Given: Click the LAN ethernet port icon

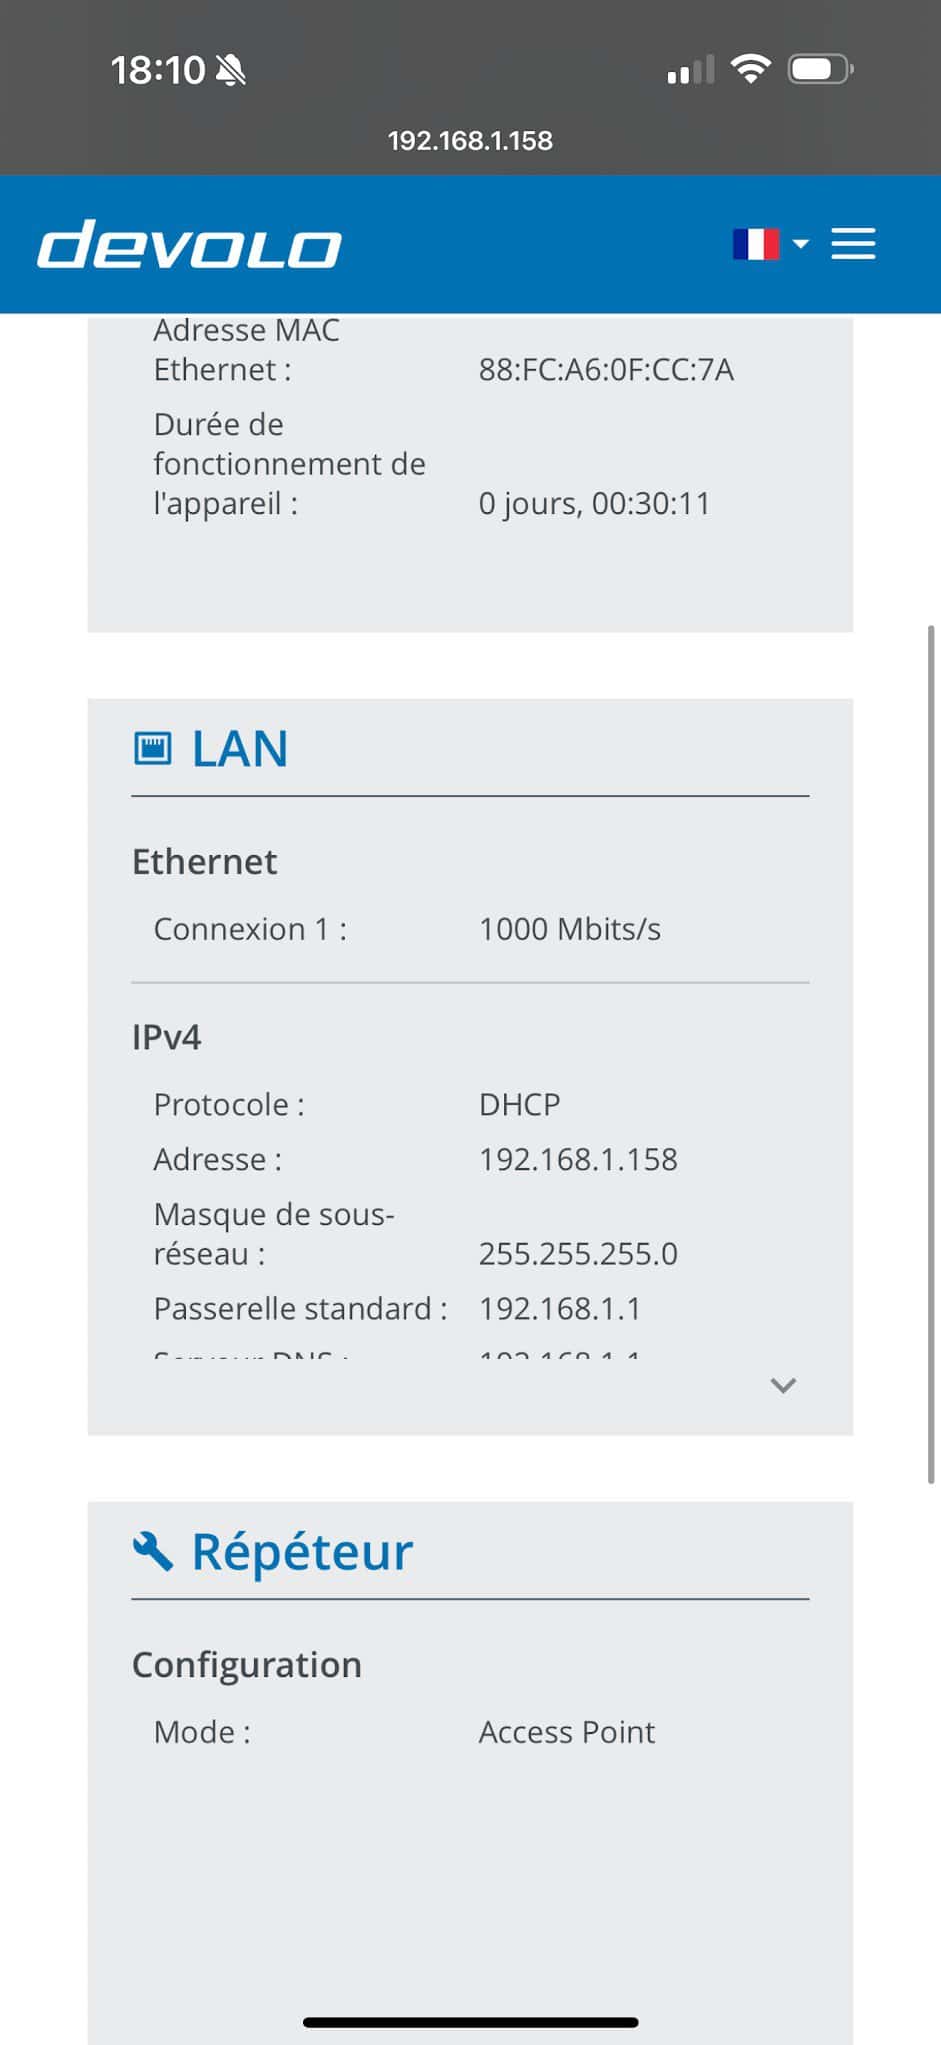Looking at the screenshot, I should tap(152, 748).
